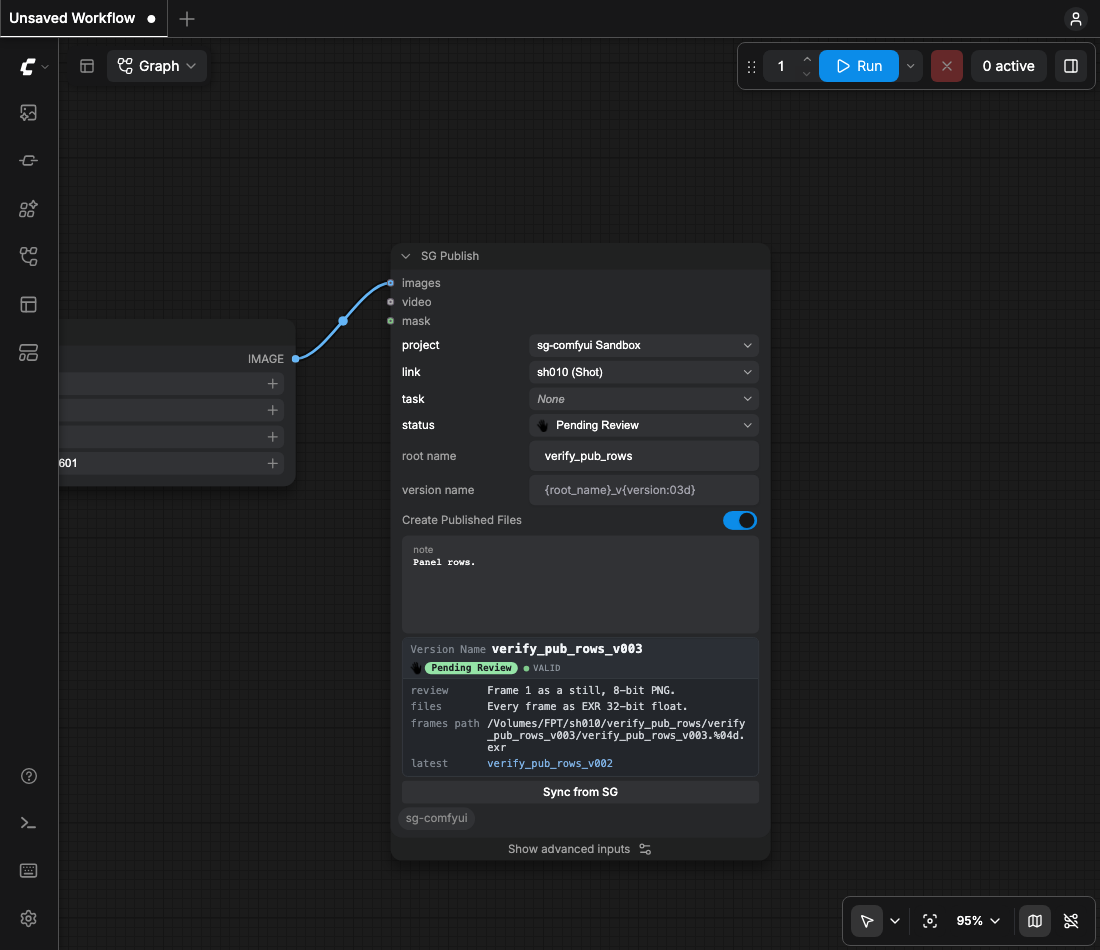Open the cursor mode dropdown arrow
The width and height of the screenshot is (1100, 950).
[894, 921]
